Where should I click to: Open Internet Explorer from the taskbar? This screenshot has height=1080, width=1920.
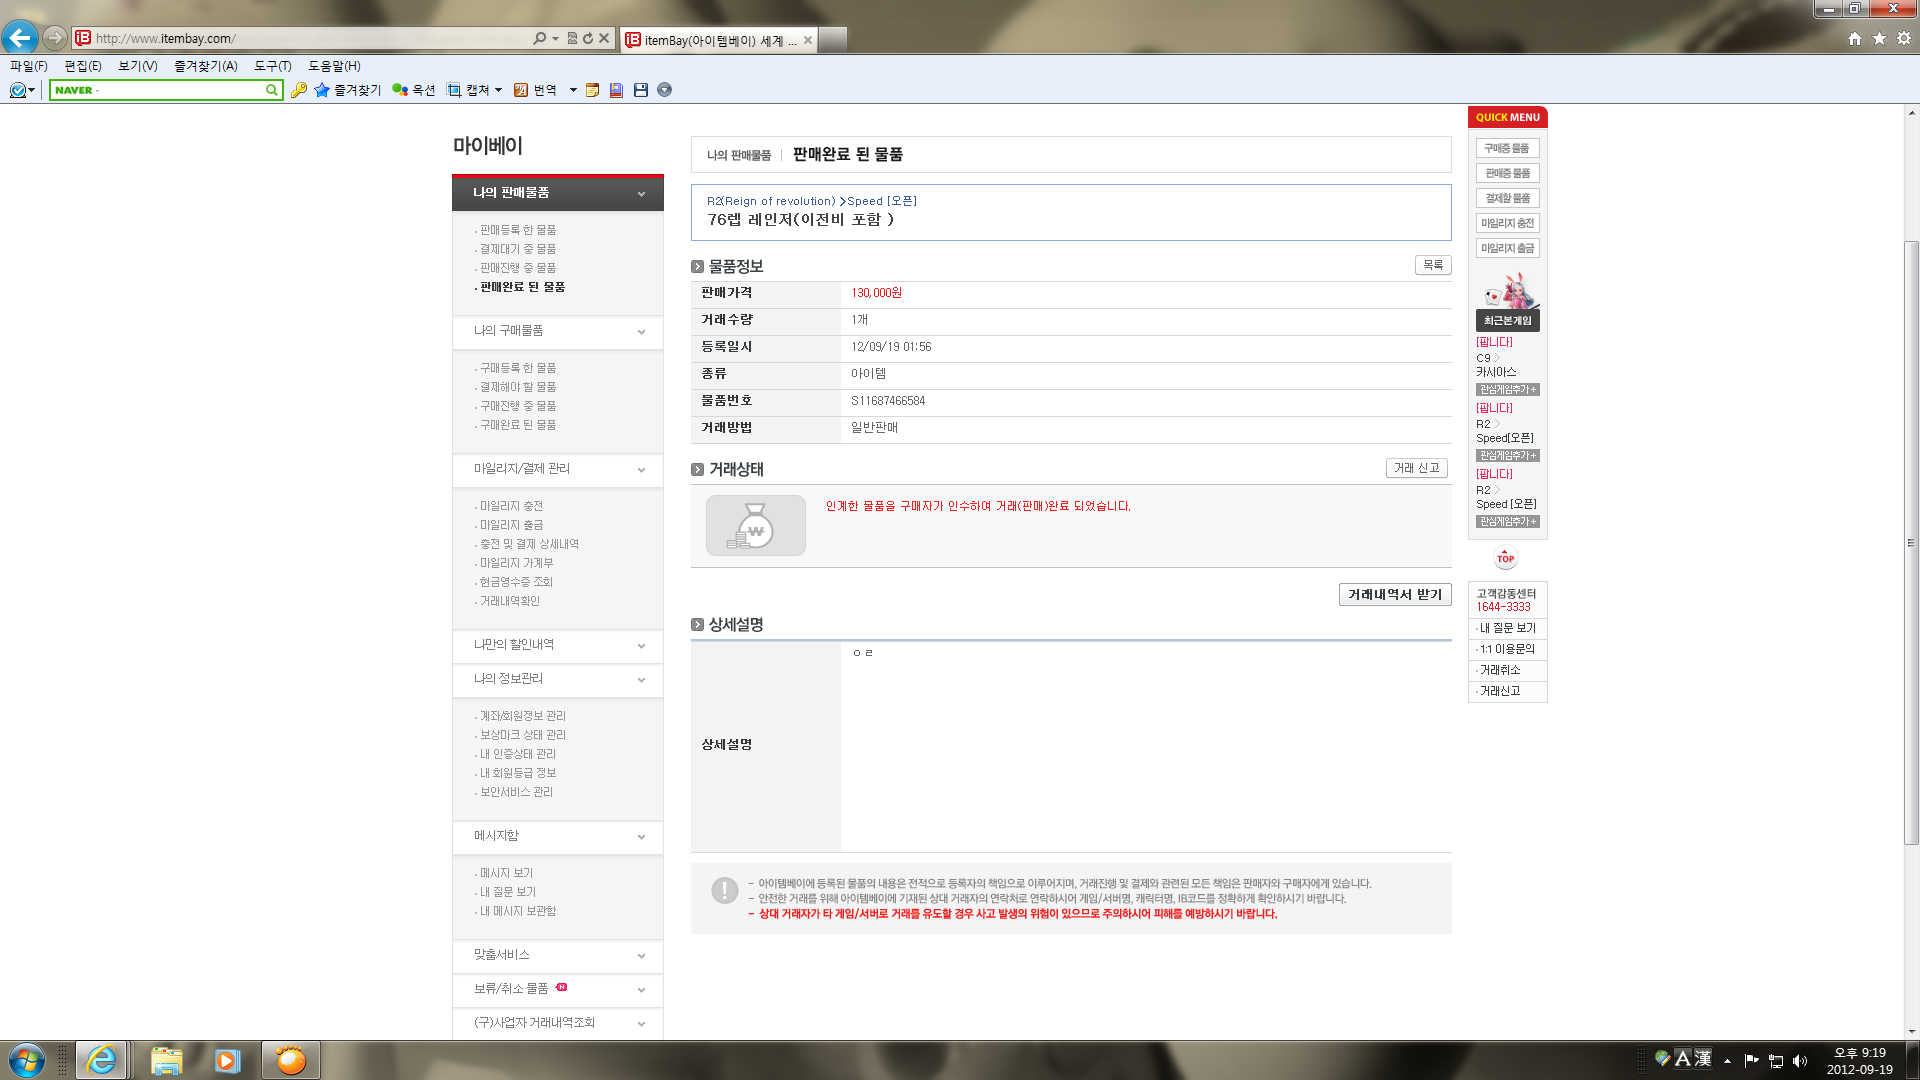tap(101, 1060)
